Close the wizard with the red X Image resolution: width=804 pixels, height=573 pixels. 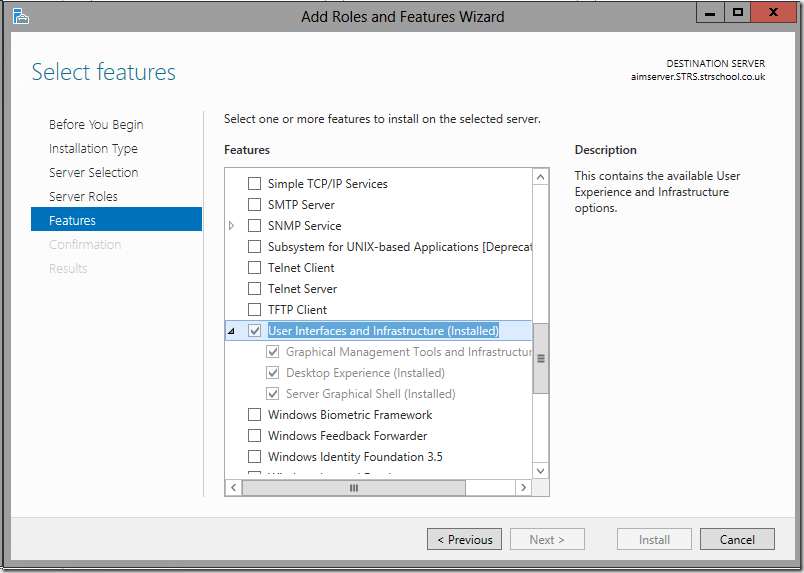click(773, 13)
